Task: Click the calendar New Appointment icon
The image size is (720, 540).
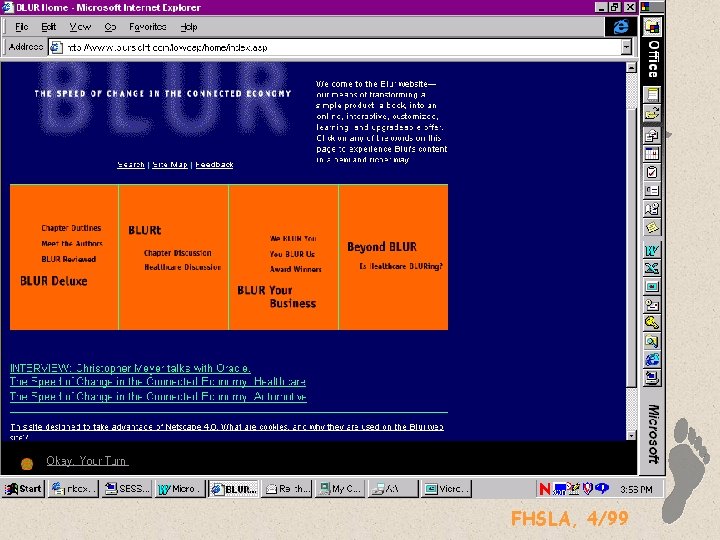Action: point(652,154)
